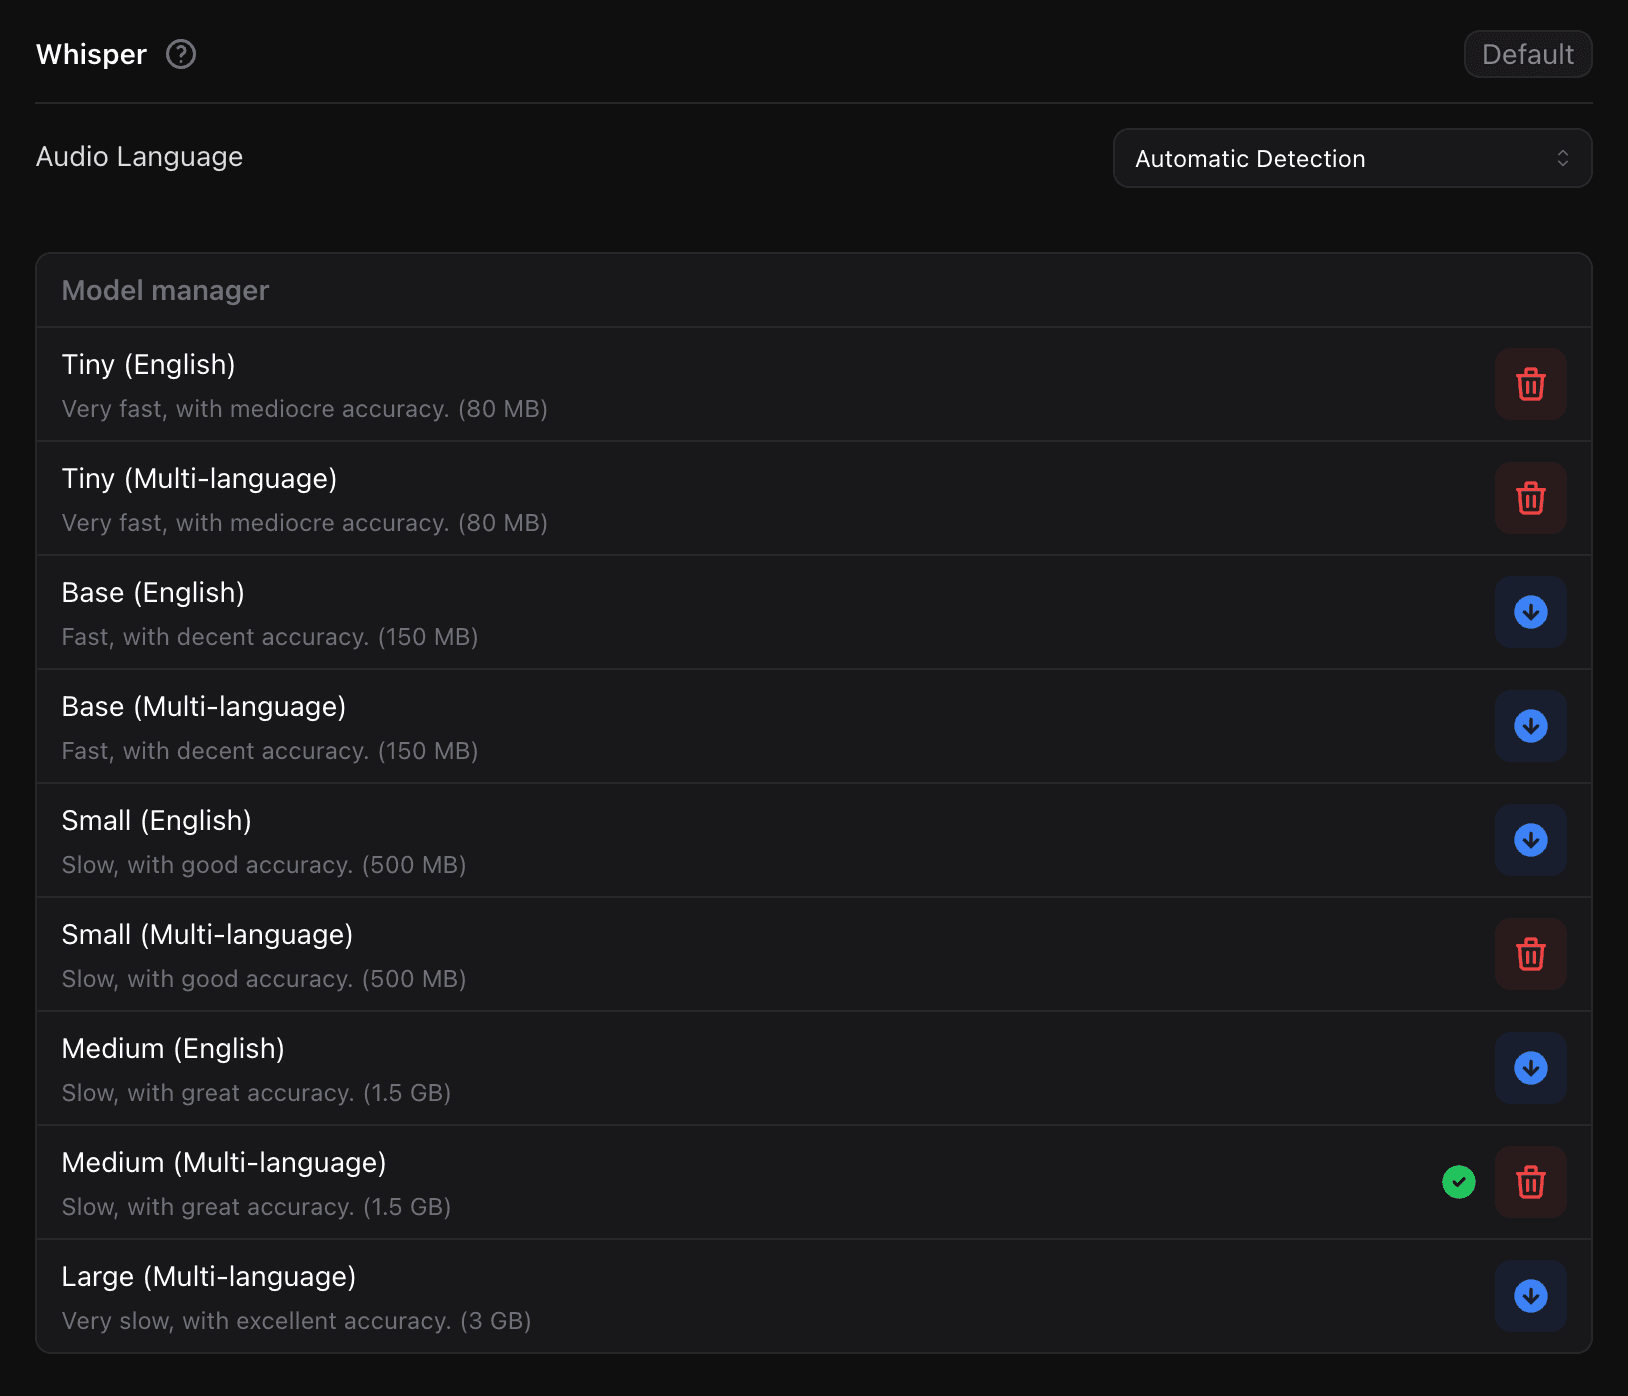This screenshot has width=1628, height=1396.
Task: Download the Large (Multi-language) model
Action: (x=1530, y=1296)
